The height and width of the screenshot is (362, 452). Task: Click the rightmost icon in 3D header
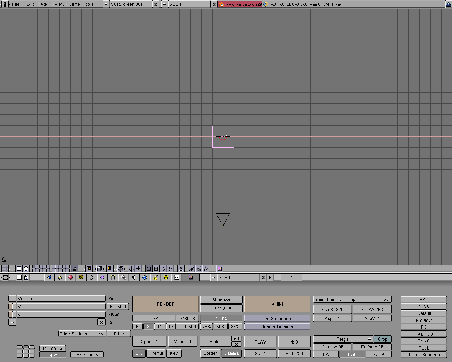point(219,268)
